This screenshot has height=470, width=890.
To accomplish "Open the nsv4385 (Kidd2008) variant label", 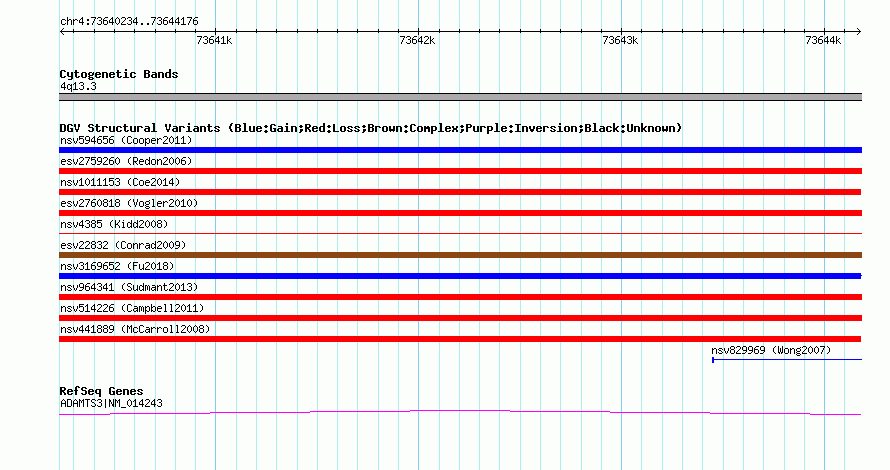I will click(114, 224).
